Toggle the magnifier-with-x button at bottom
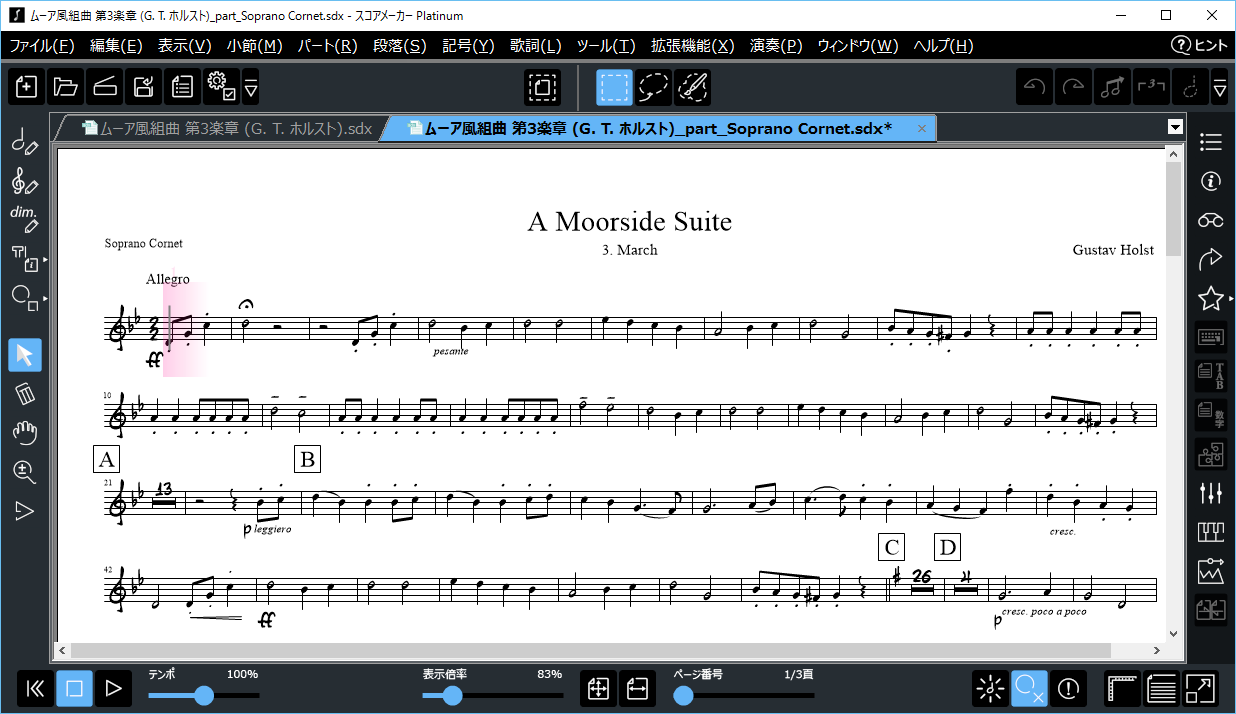The image size is (1236, 714). 1029,688
